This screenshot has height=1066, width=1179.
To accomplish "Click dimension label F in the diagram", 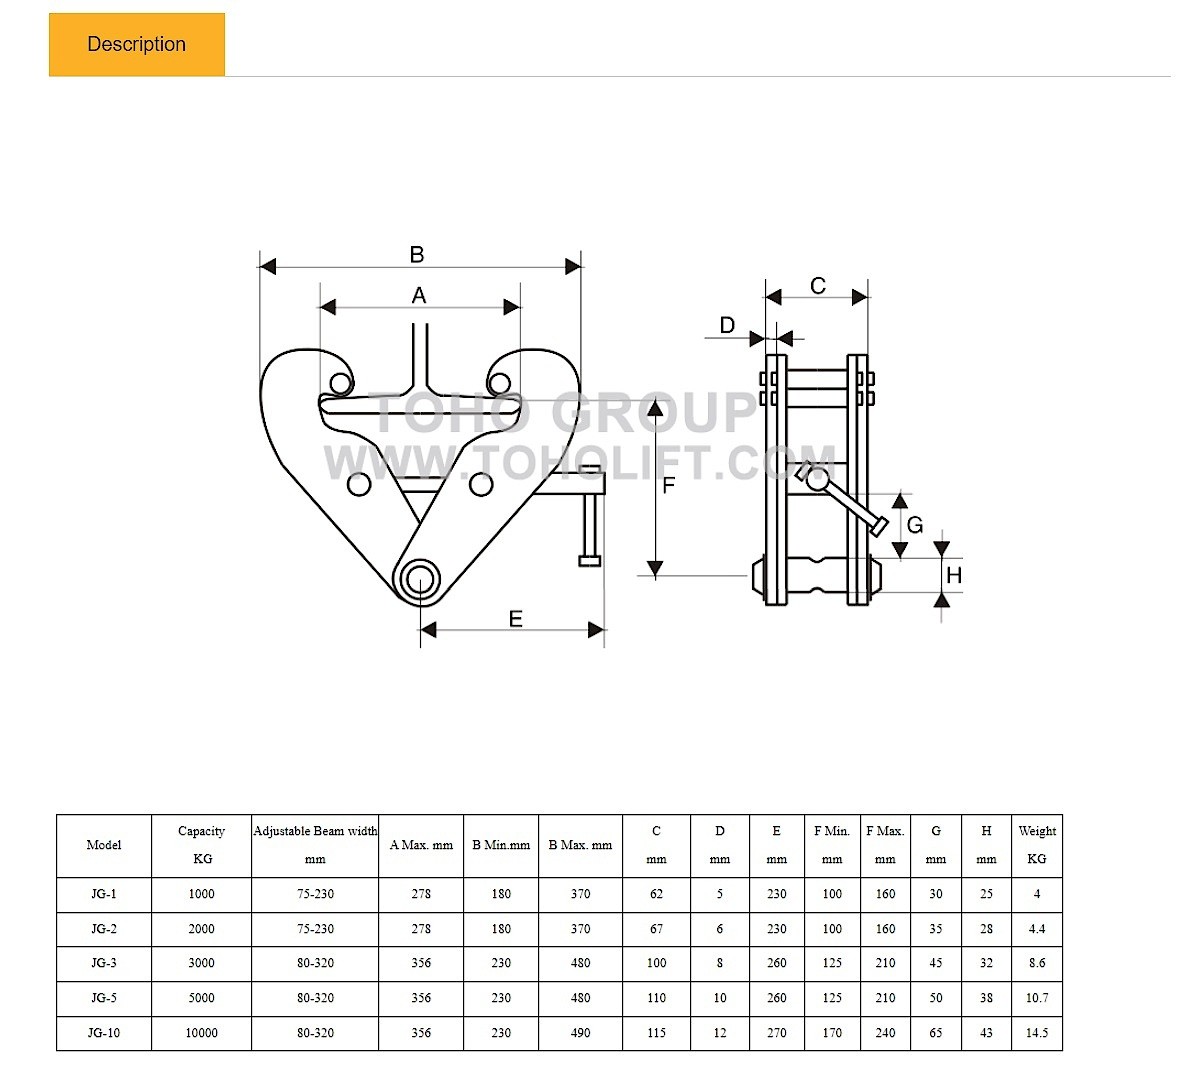I will click(669, 486).
